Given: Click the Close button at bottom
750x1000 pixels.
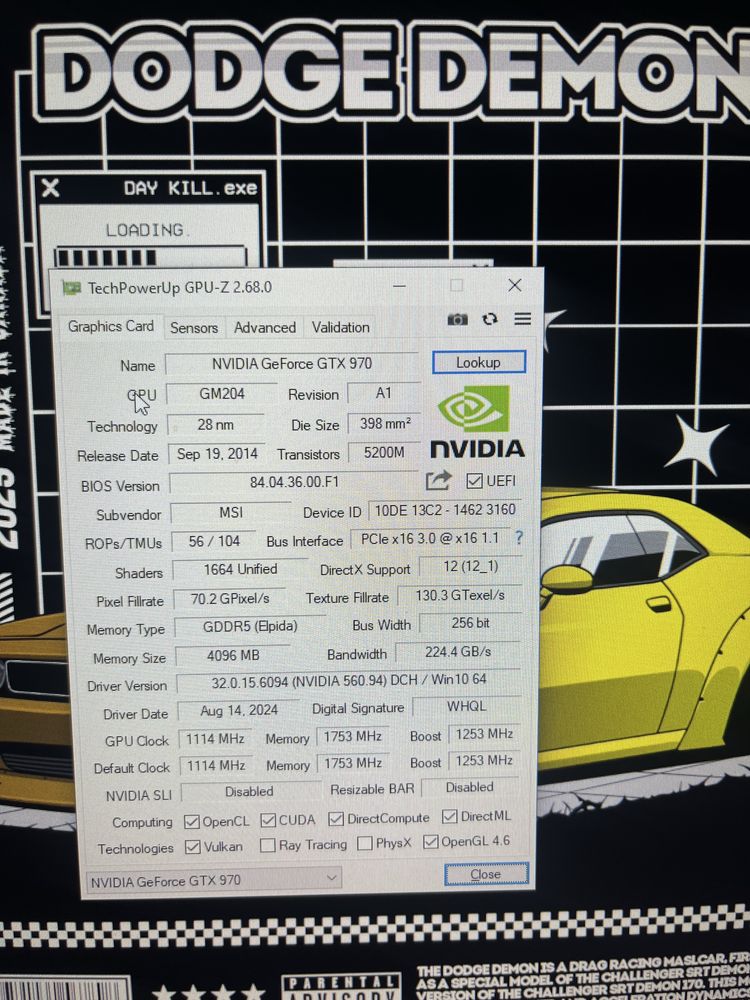Looking at the screenshot, I should [x=486, y=874].
